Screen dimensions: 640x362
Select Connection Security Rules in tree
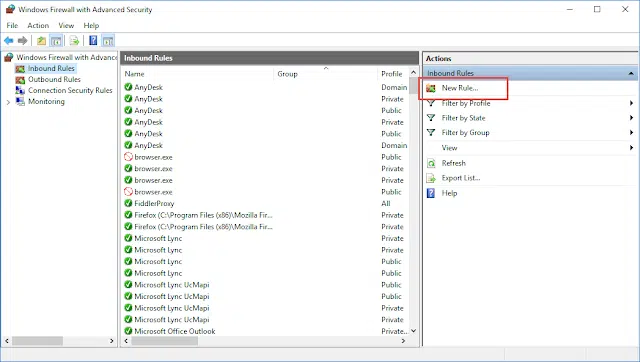pyautogui.click(x=70, y=91)
